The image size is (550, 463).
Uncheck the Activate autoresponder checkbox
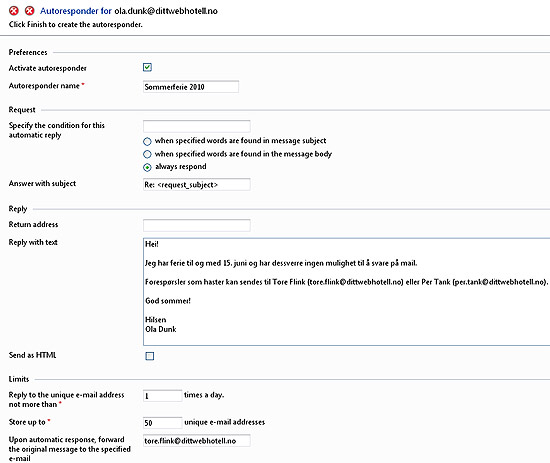(x=147, y=67)
